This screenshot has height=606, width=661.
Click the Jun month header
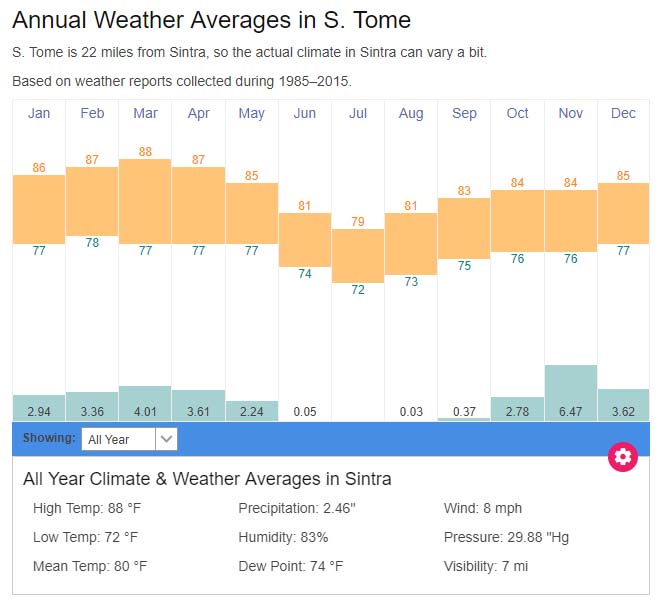point(305,114)
